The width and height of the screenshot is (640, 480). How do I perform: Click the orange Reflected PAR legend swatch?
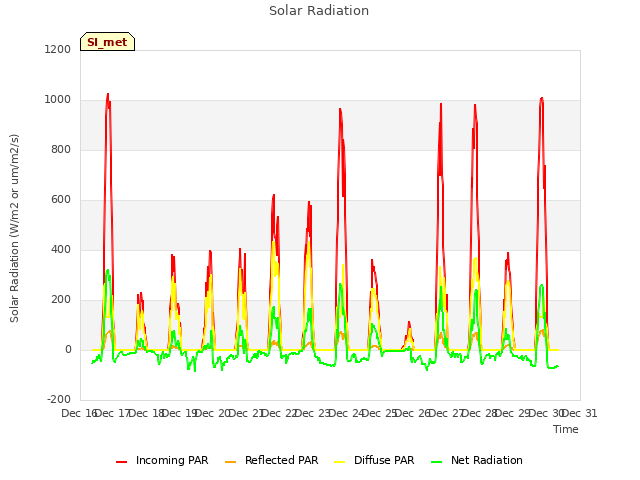coord(231,462)
